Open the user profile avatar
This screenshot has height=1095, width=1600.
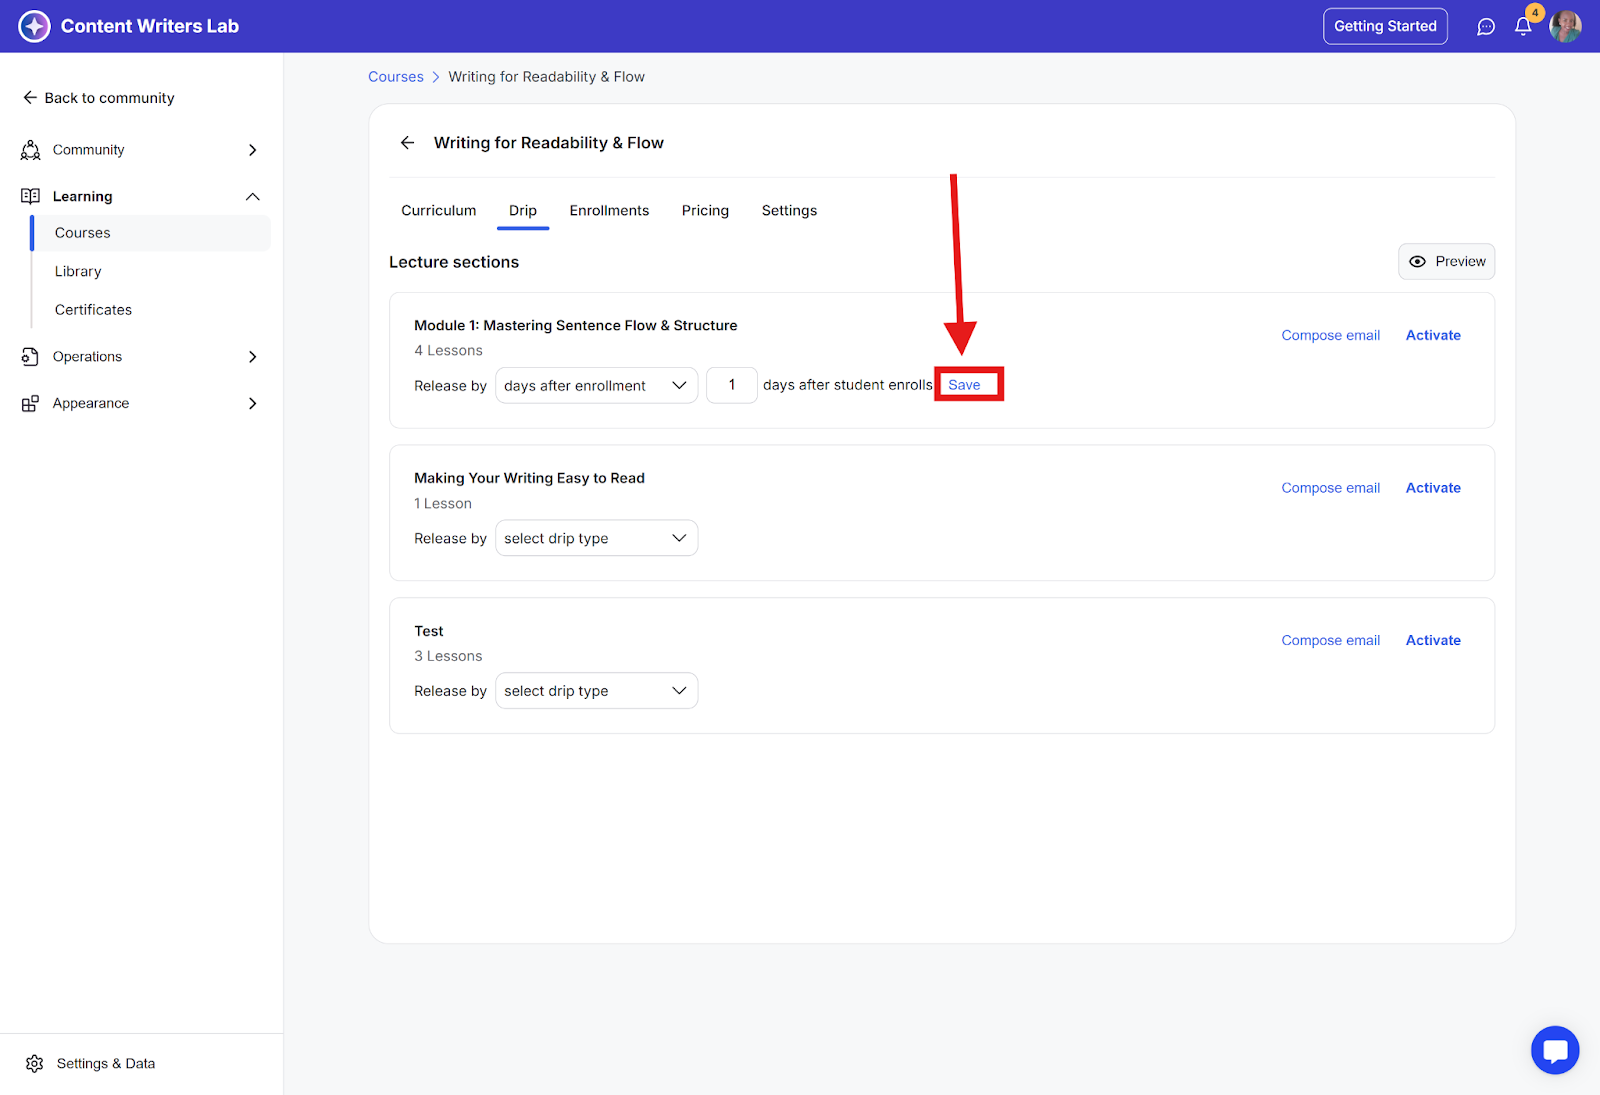pos(1565,26)
